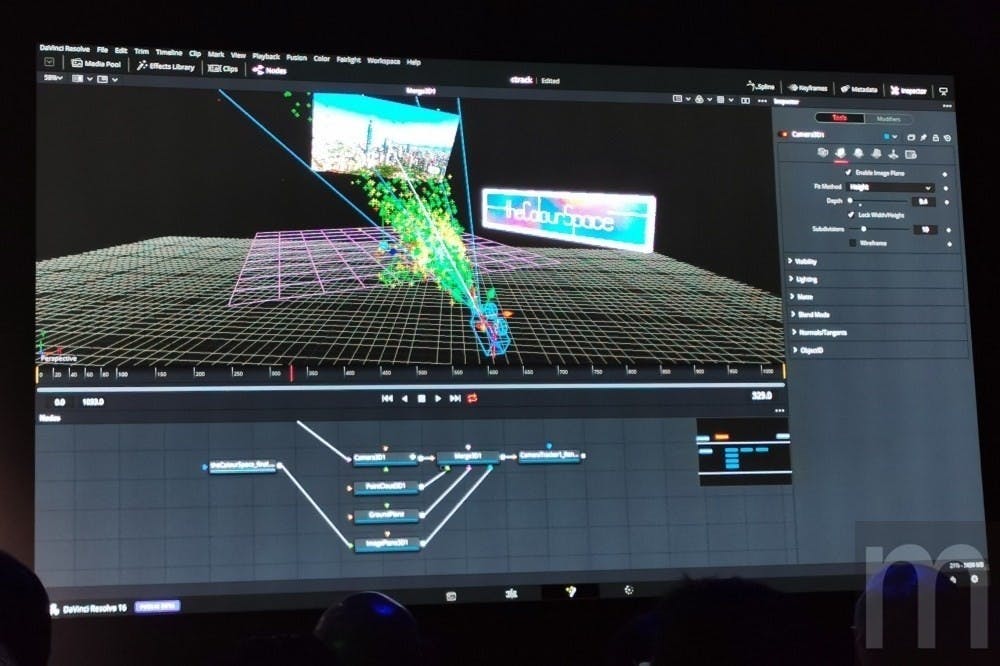Toggle keyframe diamond beside Fit Method
1000x666 pixels.
coord(946,188)
